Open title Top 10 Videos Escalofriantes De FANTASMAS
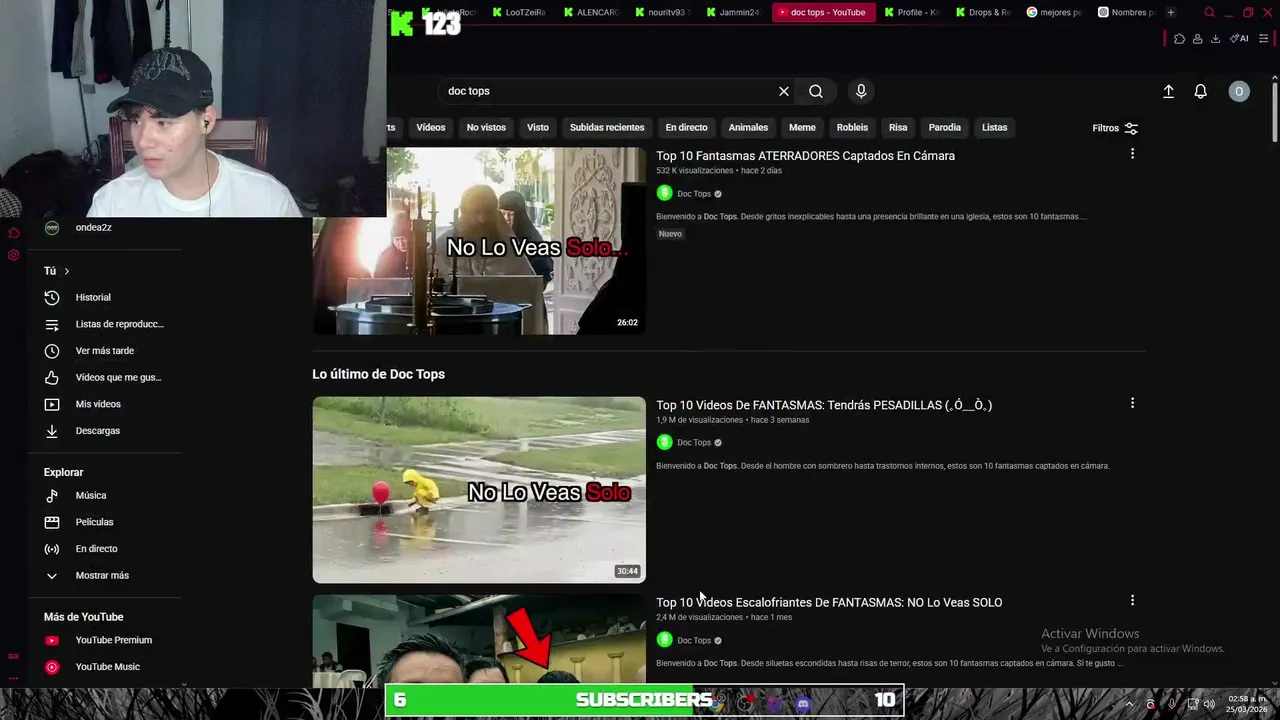This screenshot has width=1280, height=720. [829, 602]
